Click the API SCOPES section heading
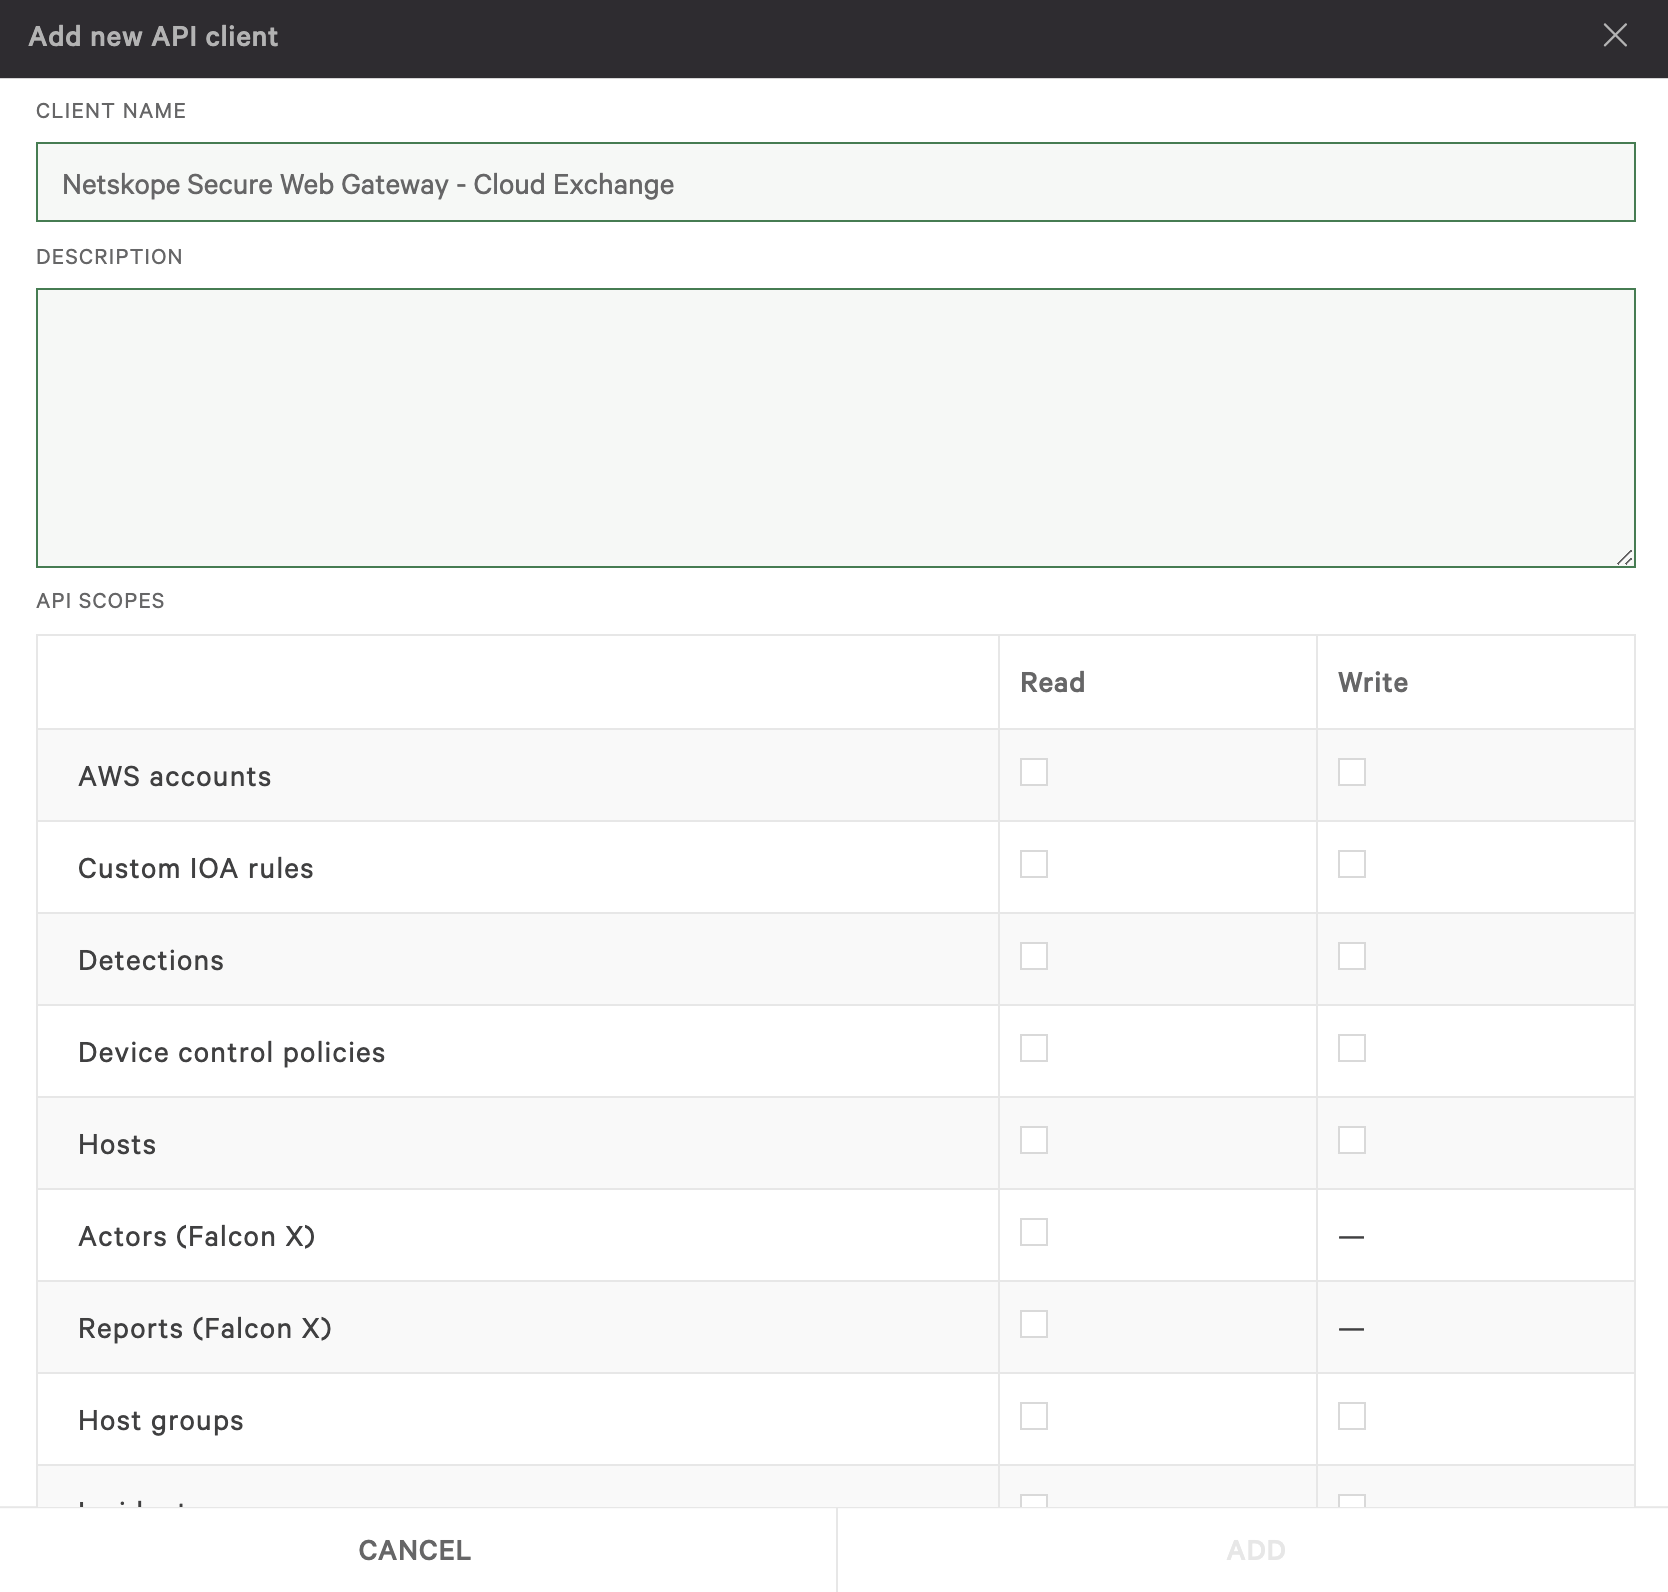This screenshot has height=1592, width=1668. (100, 601)
